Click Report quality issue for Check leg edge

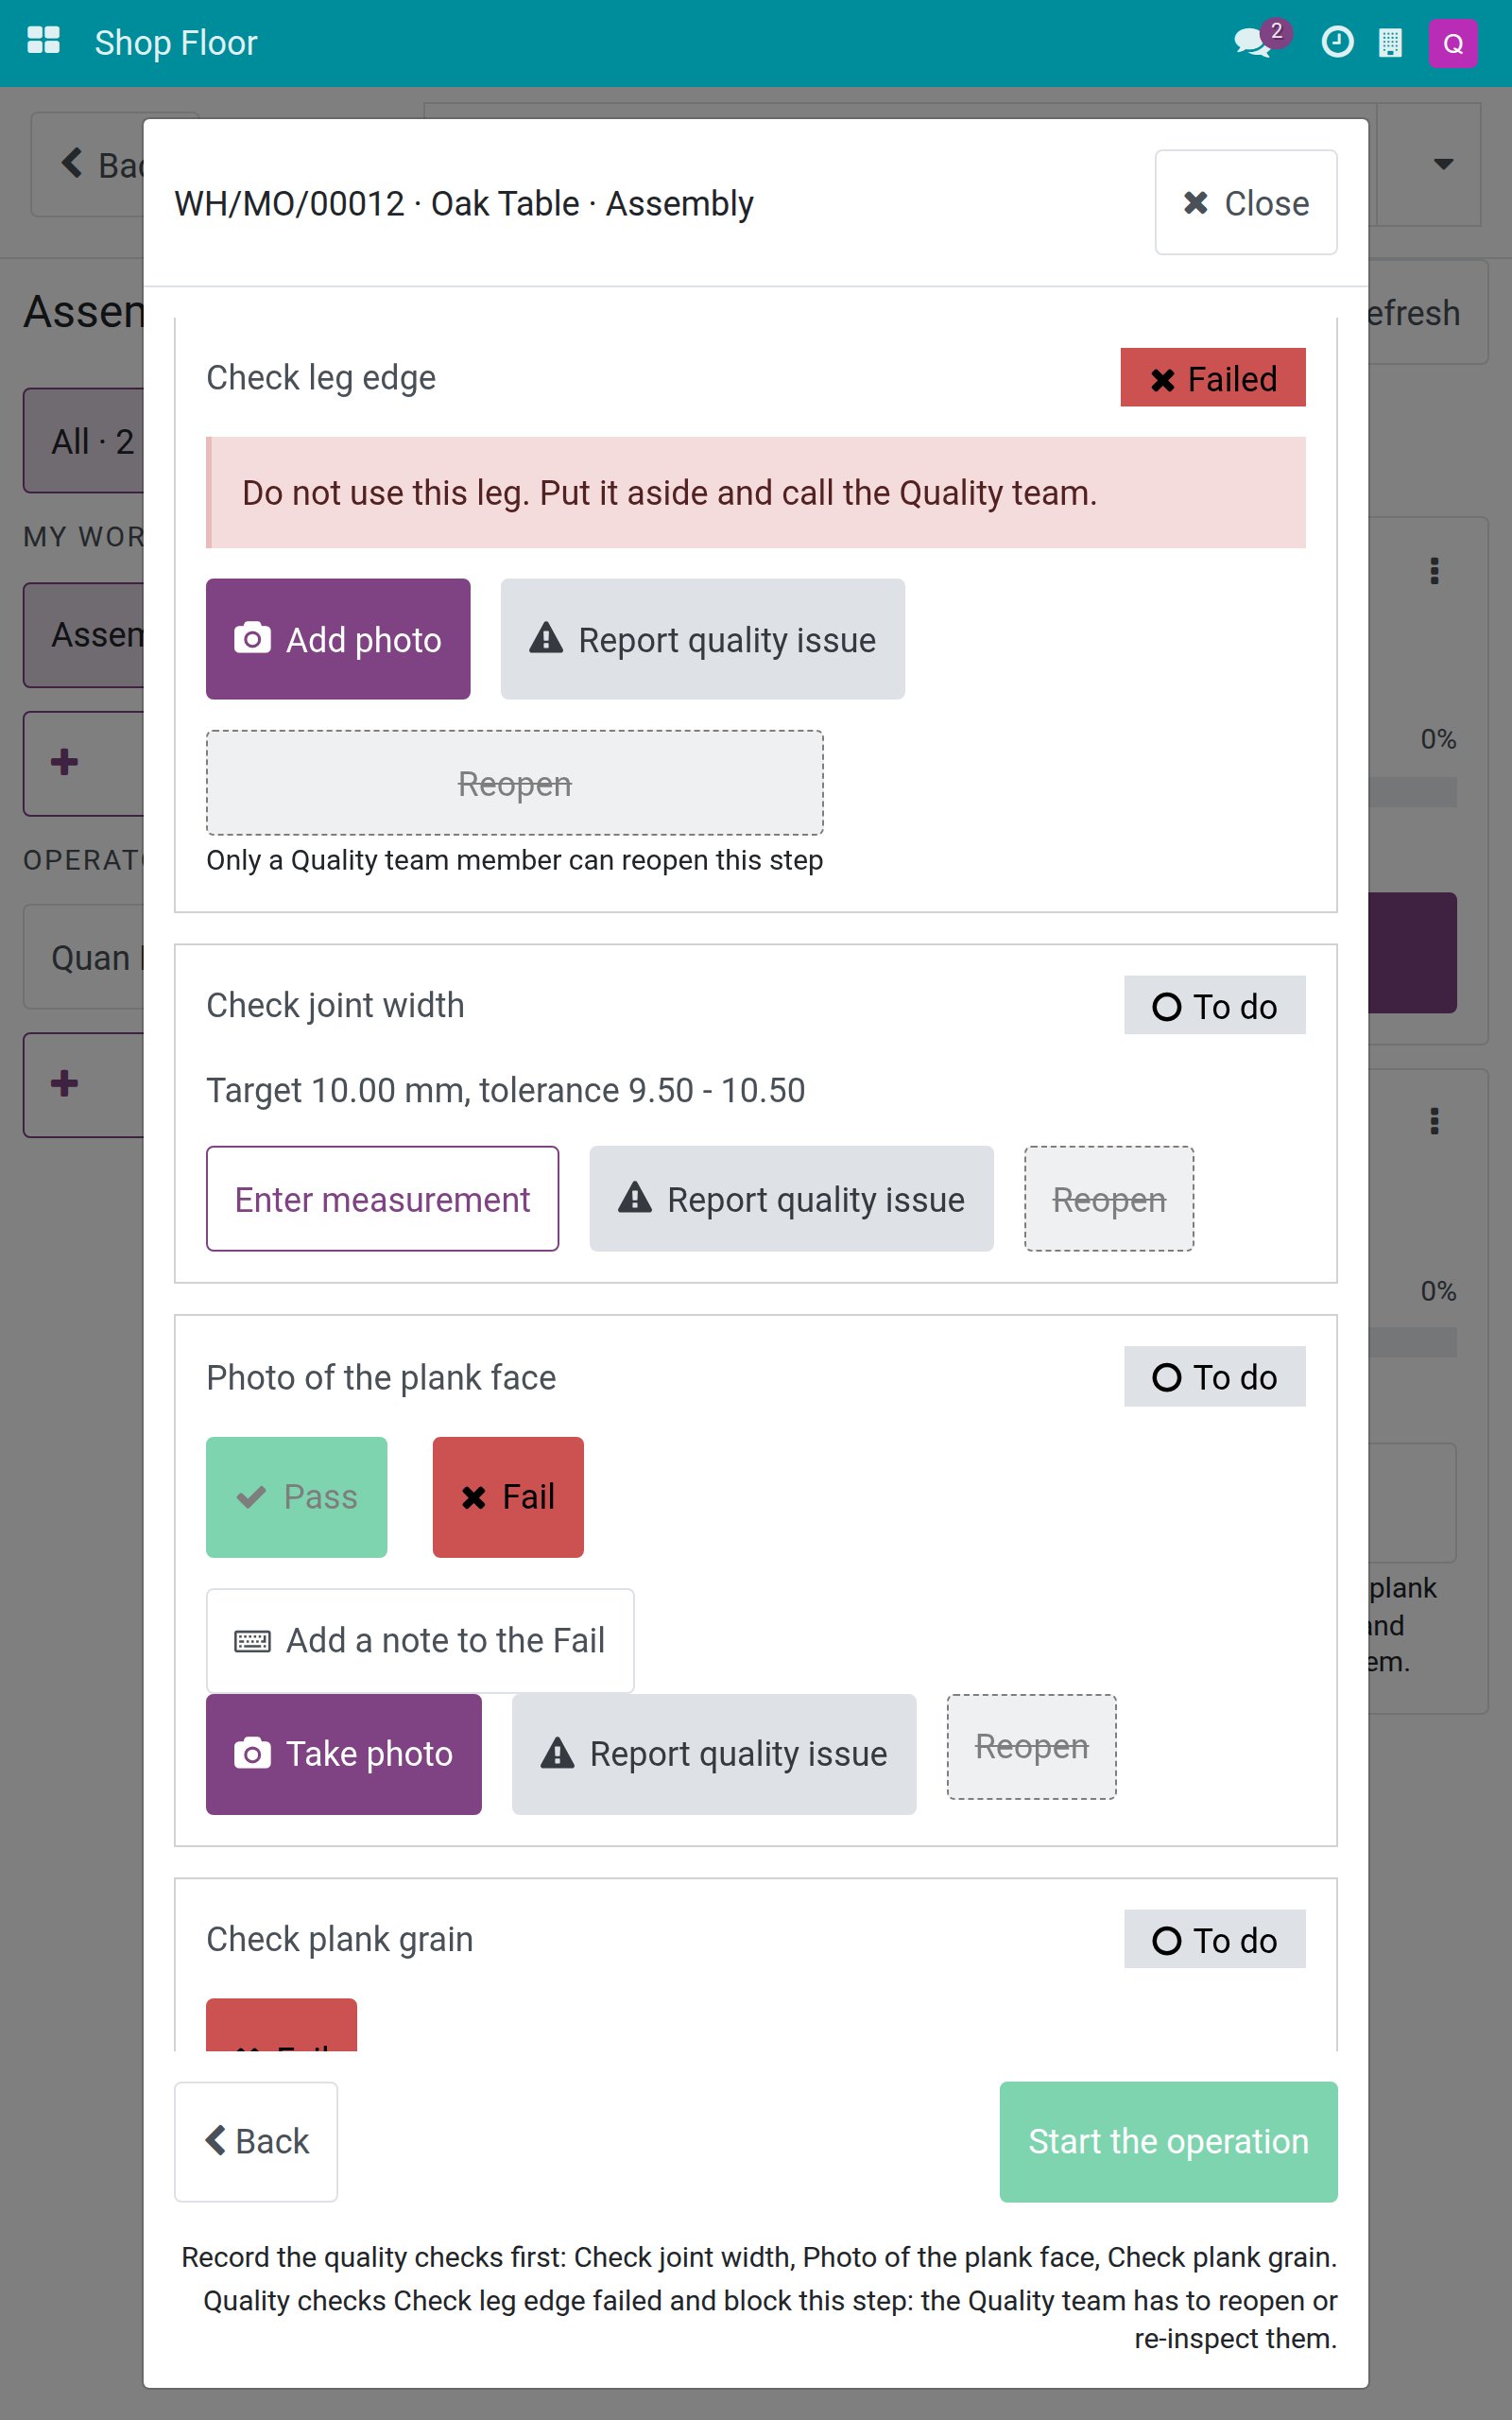coord(702,639)
